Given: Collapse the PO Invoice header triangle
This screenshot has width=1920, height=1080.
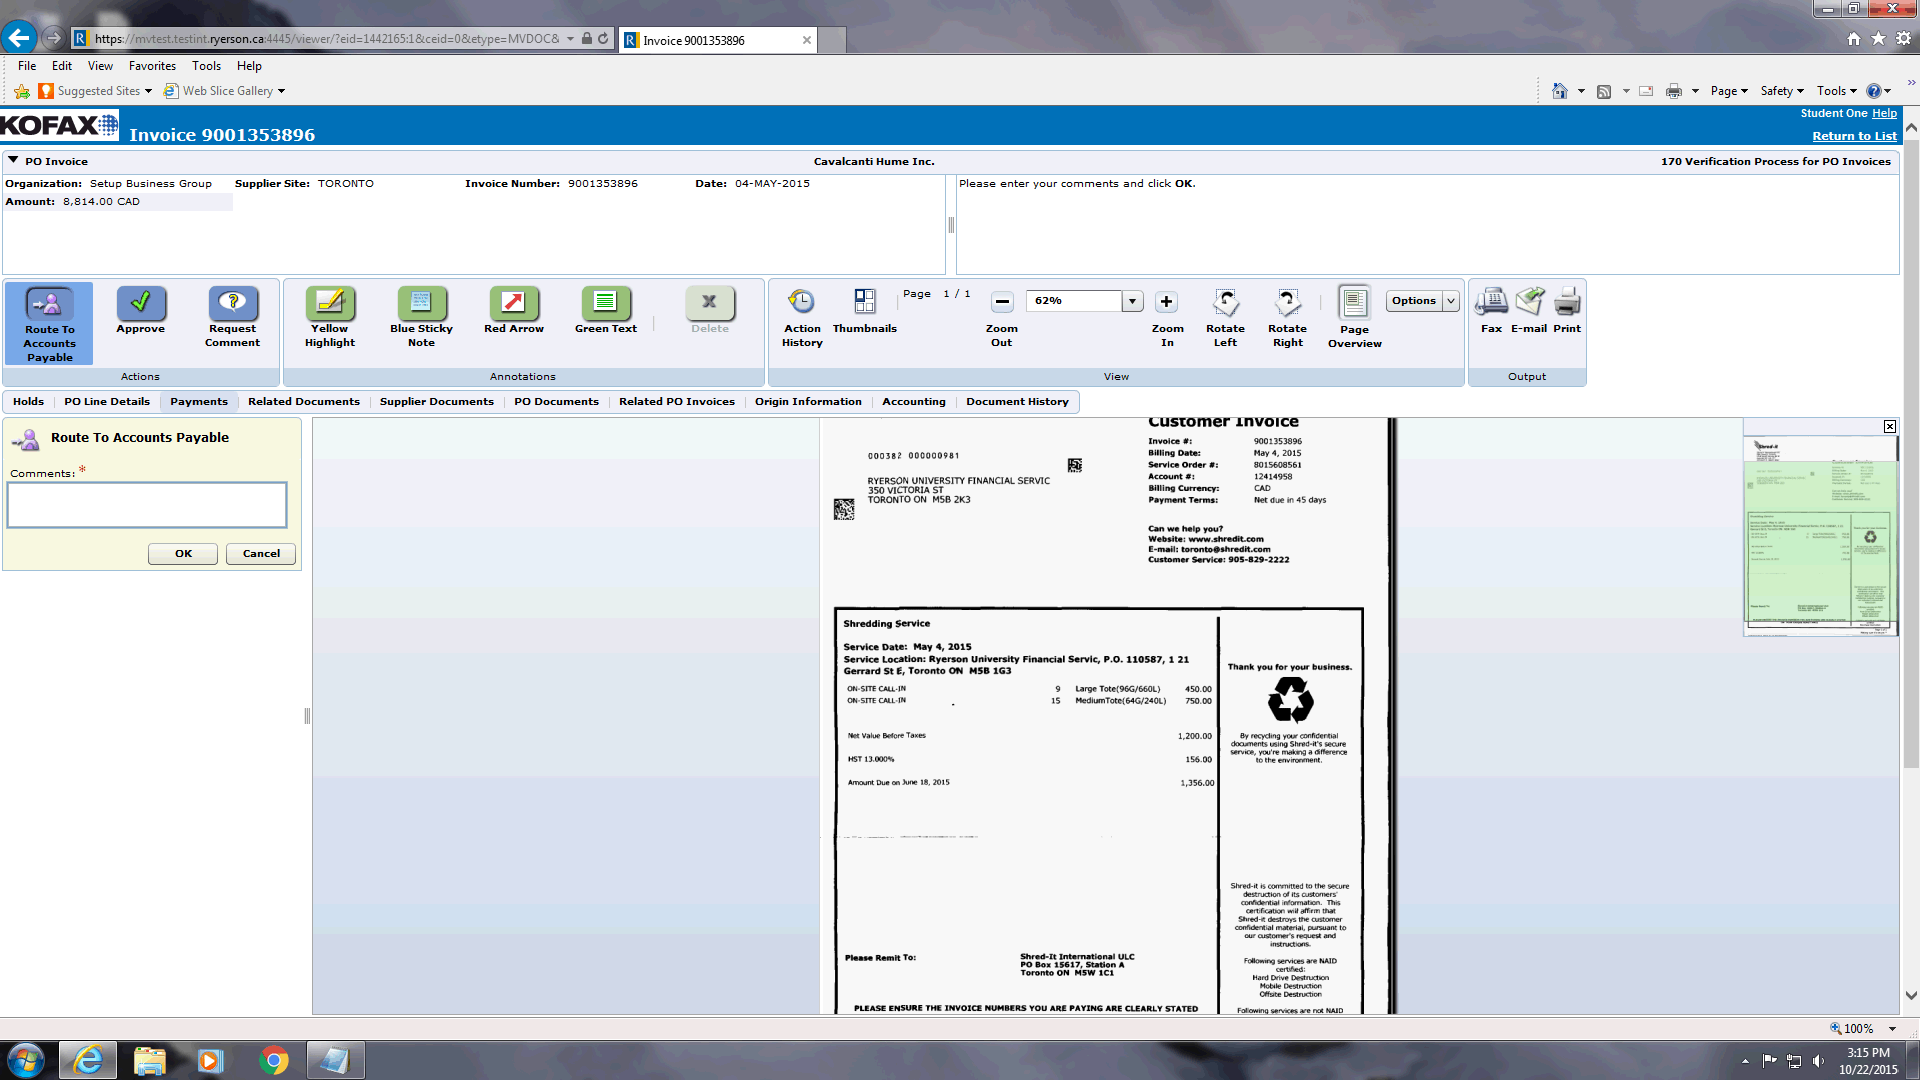Looking at the screenshot, I should click(14, 160).
